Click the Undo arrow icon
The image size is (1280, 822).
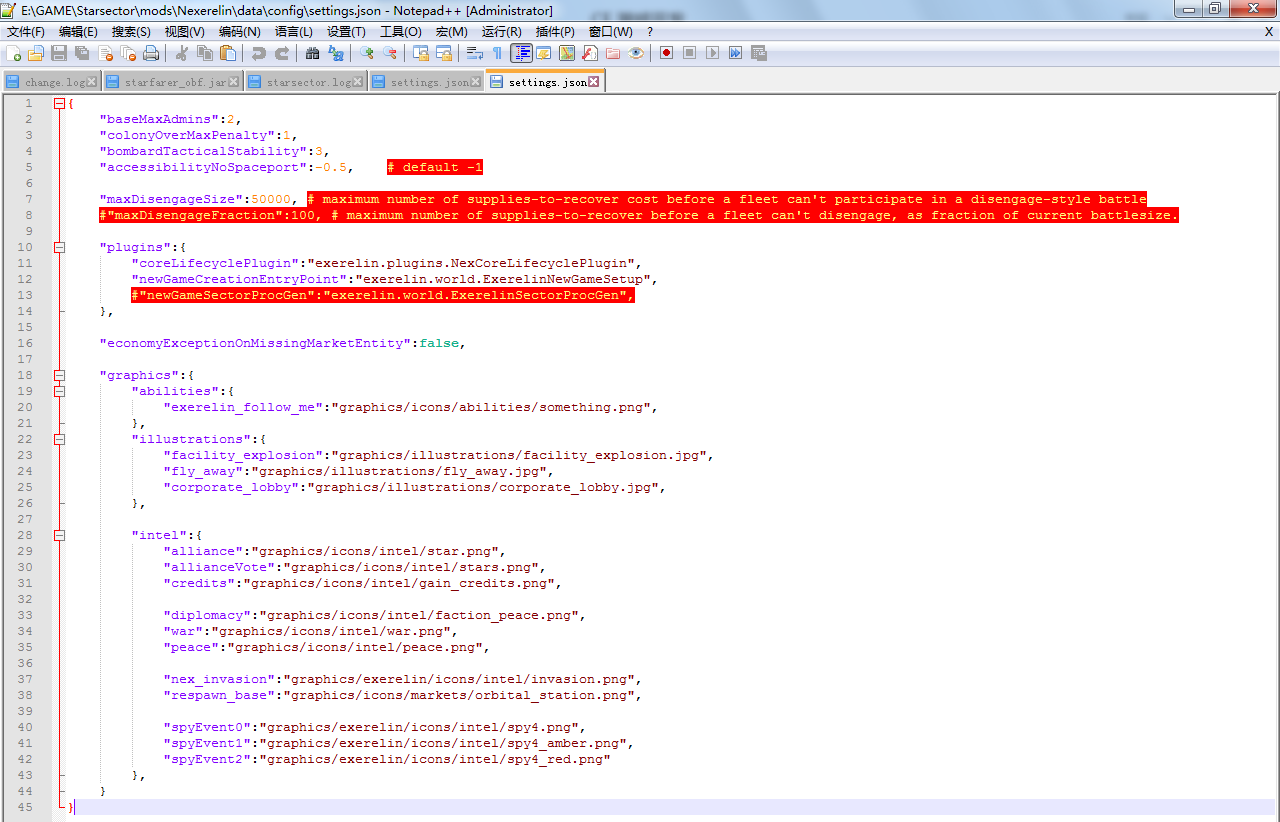[259, 53]
